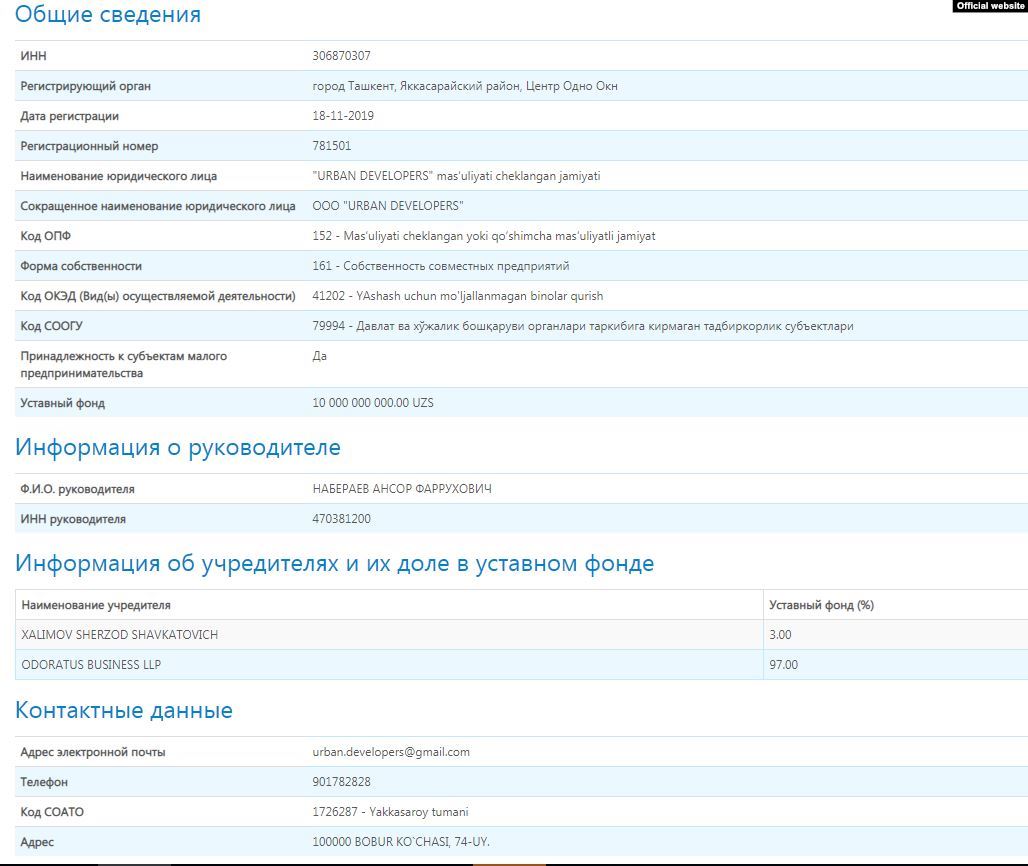Click the full legal name "URBAN DEVELOPERS" mas'uliyati cheklangan jamiyati
1028x866 pixels.
pyautogui.click(x=456, y=176)
